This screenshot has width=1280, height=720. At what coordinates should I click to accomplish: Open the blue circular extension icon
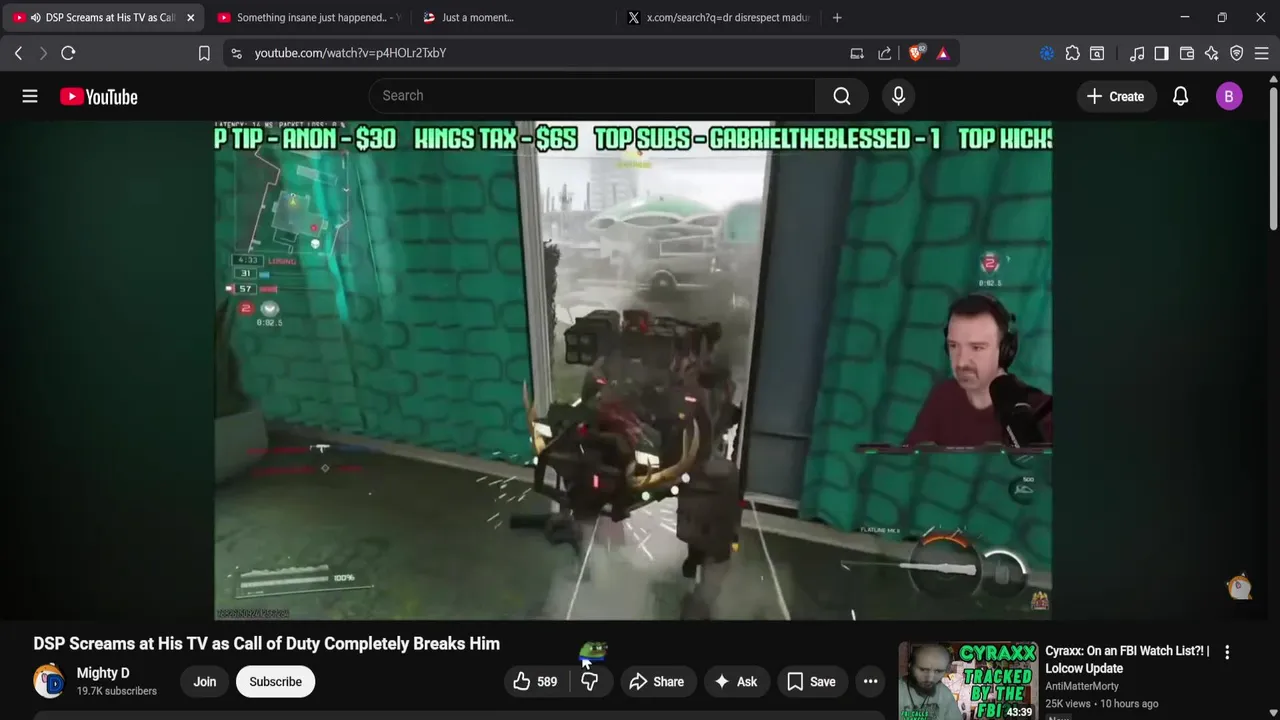click(1047, 53)
